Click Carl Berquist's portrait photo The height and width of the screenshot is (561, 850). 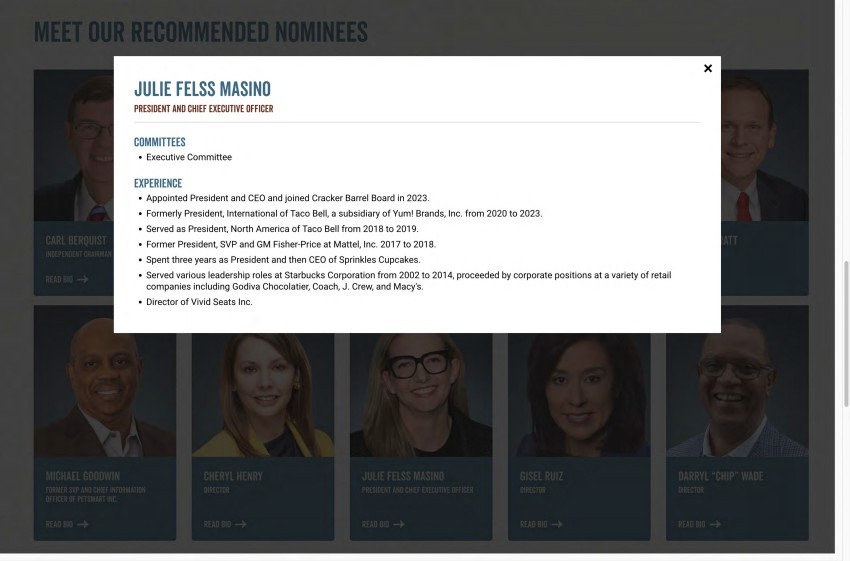coord(74,145)
